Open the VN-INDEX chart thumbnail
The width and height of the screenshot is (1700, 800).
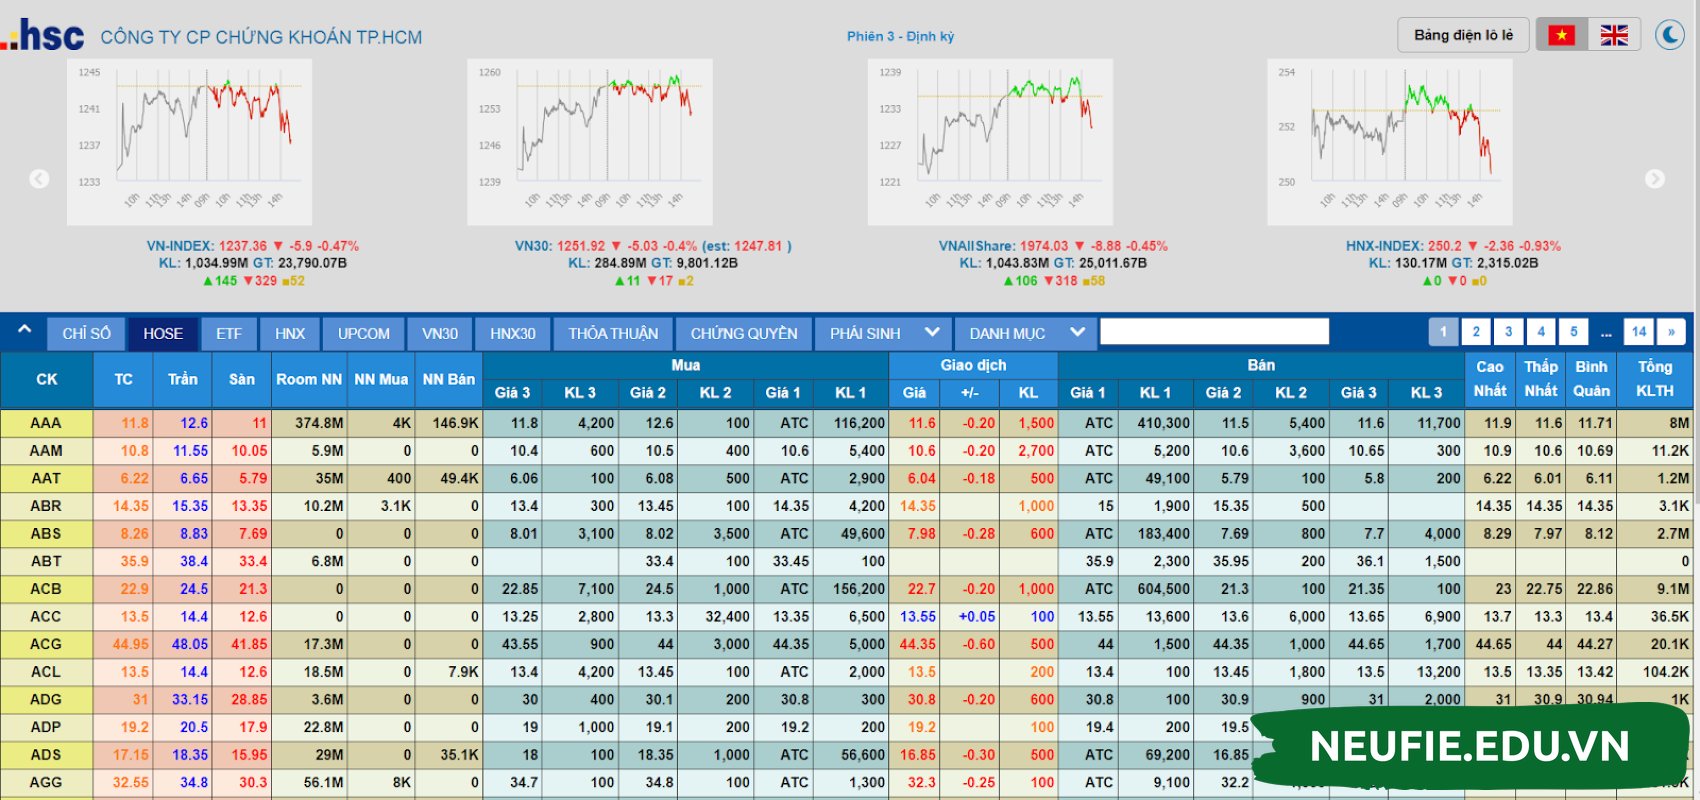pos(190,142)
